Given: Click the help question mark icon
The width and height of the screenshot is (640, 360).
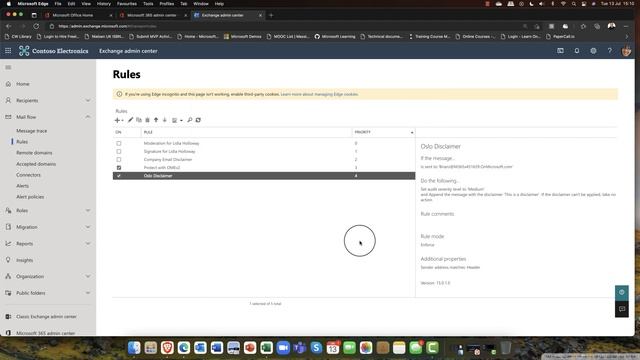Looking at the screenshot, I should click(x=609, y=51).
